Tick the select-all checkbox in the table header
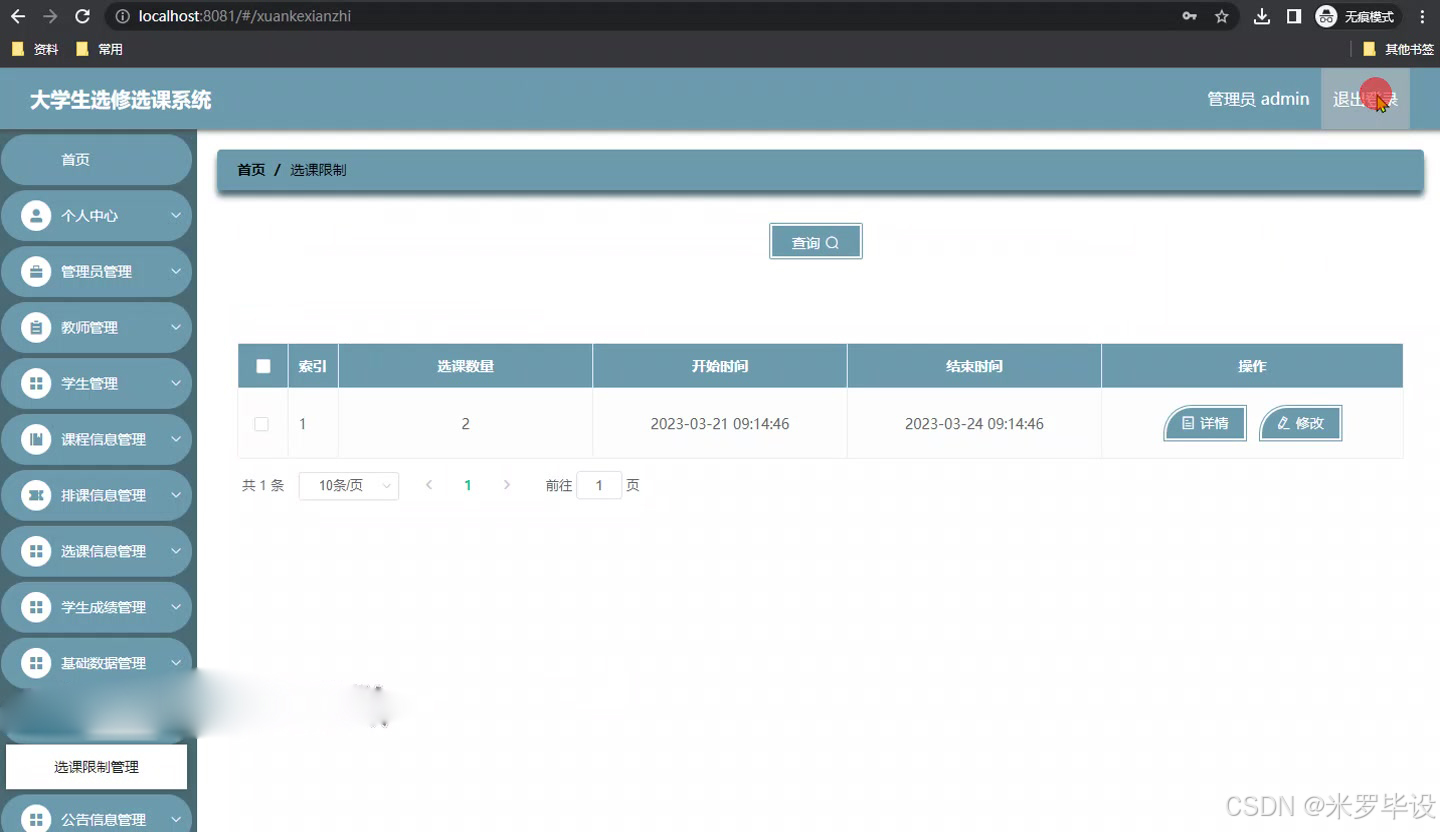The width and height of the screenshot is (1440, 832). point(263,366)
